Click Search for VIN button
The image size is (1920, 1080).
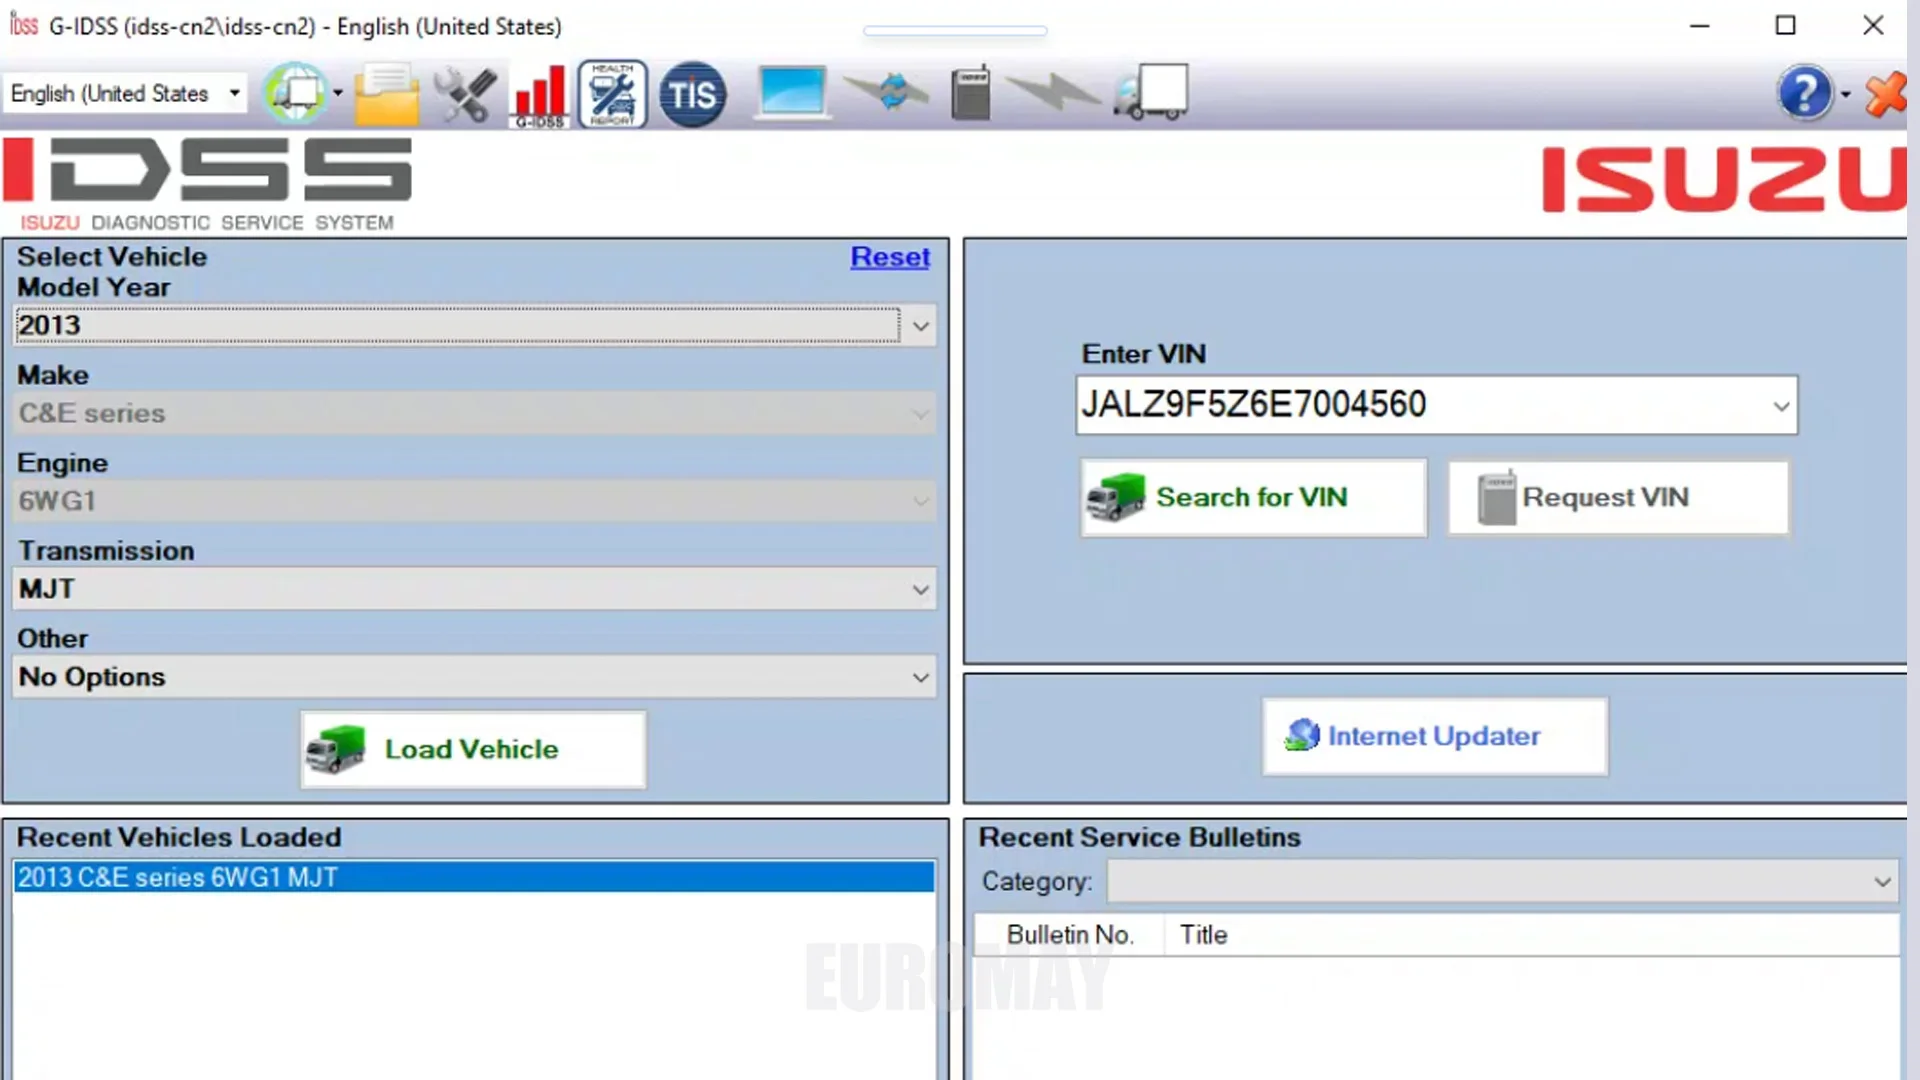pos(1251,497)
